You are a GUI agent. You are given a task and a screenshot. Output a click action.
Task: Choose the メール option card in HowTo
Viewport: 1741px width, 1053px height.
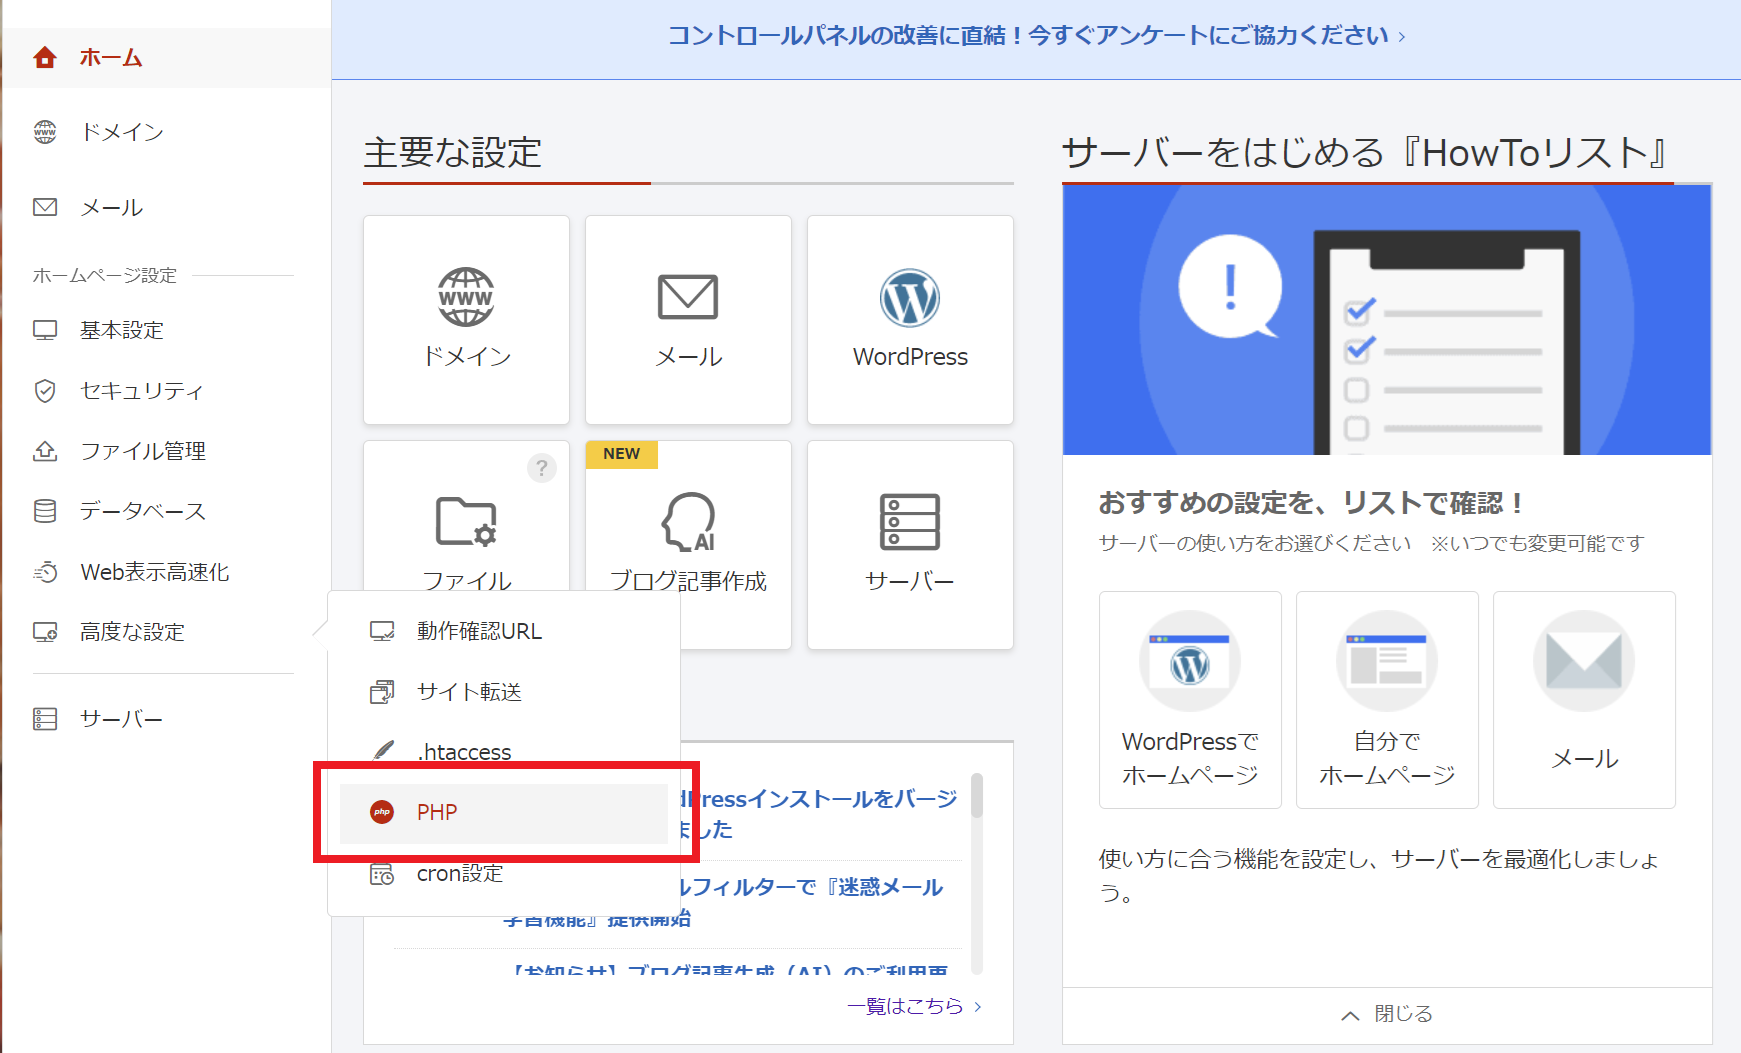pyautogui.click(x=1584, y=700)
